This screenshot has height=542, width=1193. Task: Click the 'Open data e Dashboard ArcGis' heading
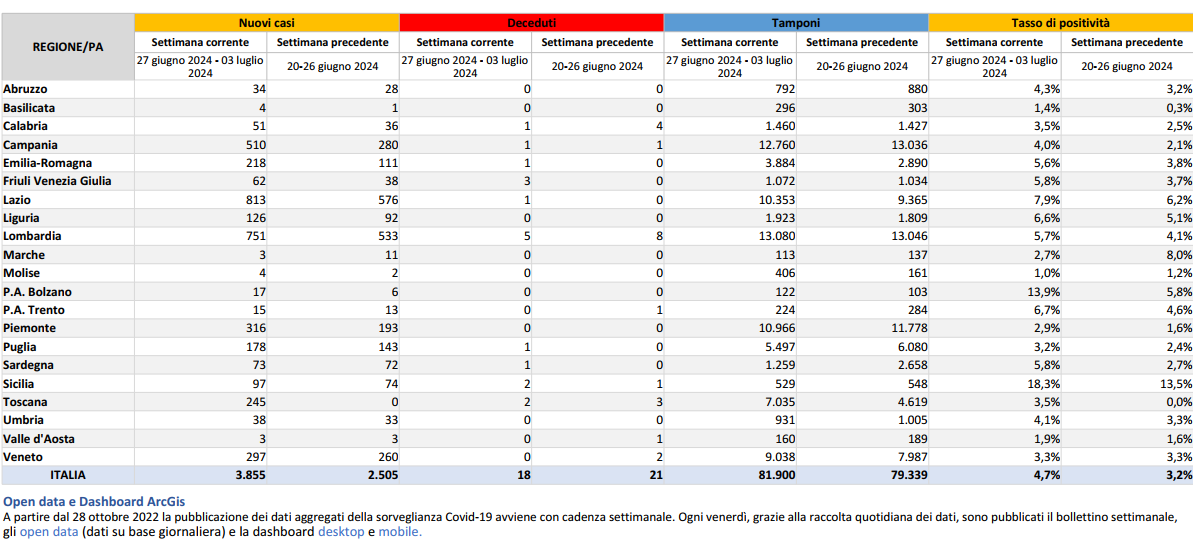click(94, 501)
